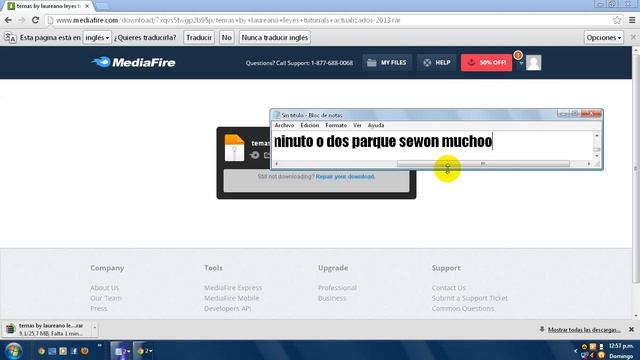Click the Common Questions link
The height and width of the screenshot is (360, 640).
[463, 308]
